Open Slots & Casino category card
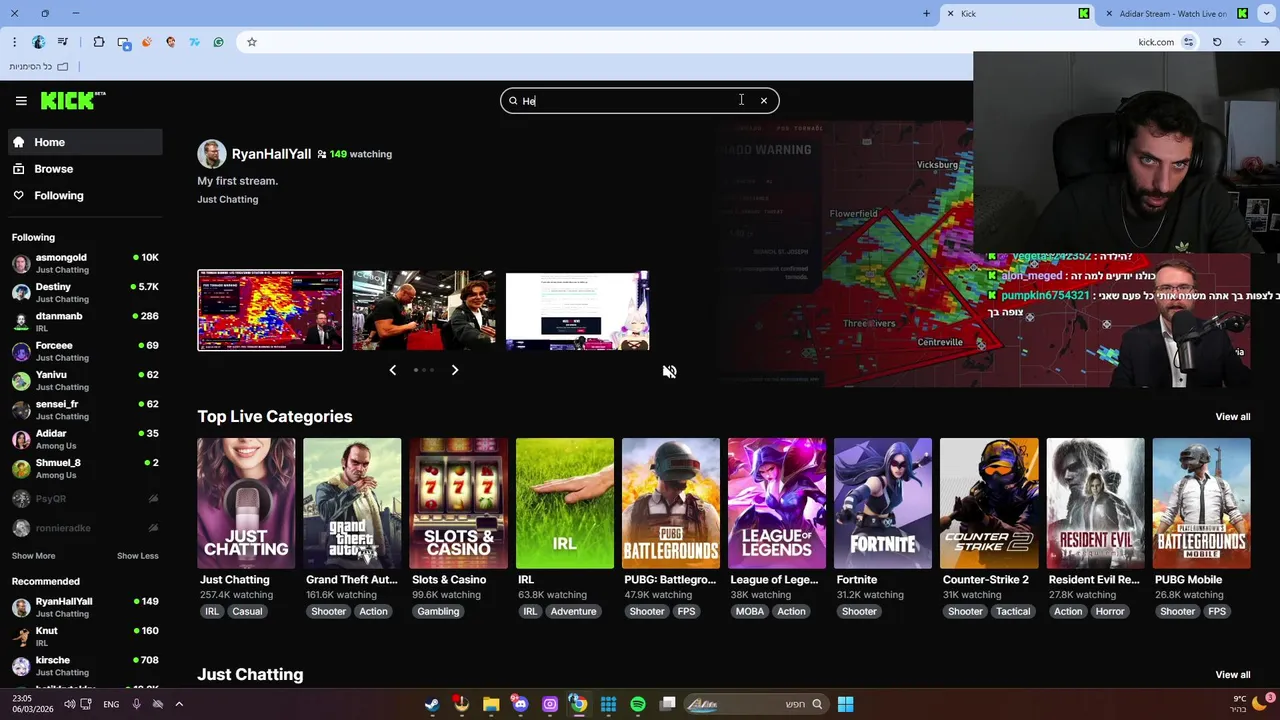Viewport: 1280px width, 720px height. pyautogui.click(x=458, y=503)
